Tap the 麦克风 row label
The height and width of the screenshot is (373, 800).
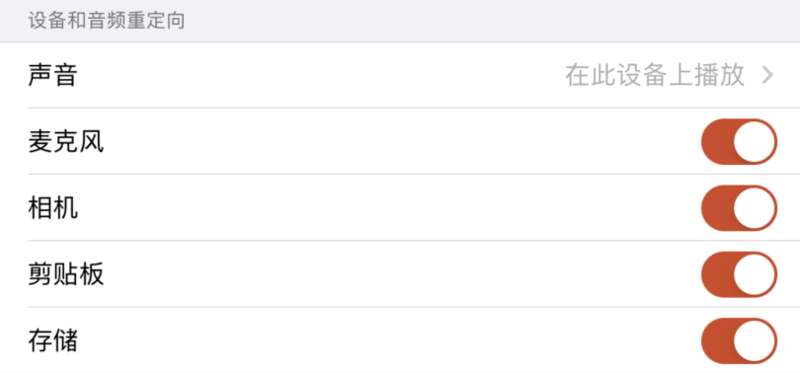click(x=66, y=142)
